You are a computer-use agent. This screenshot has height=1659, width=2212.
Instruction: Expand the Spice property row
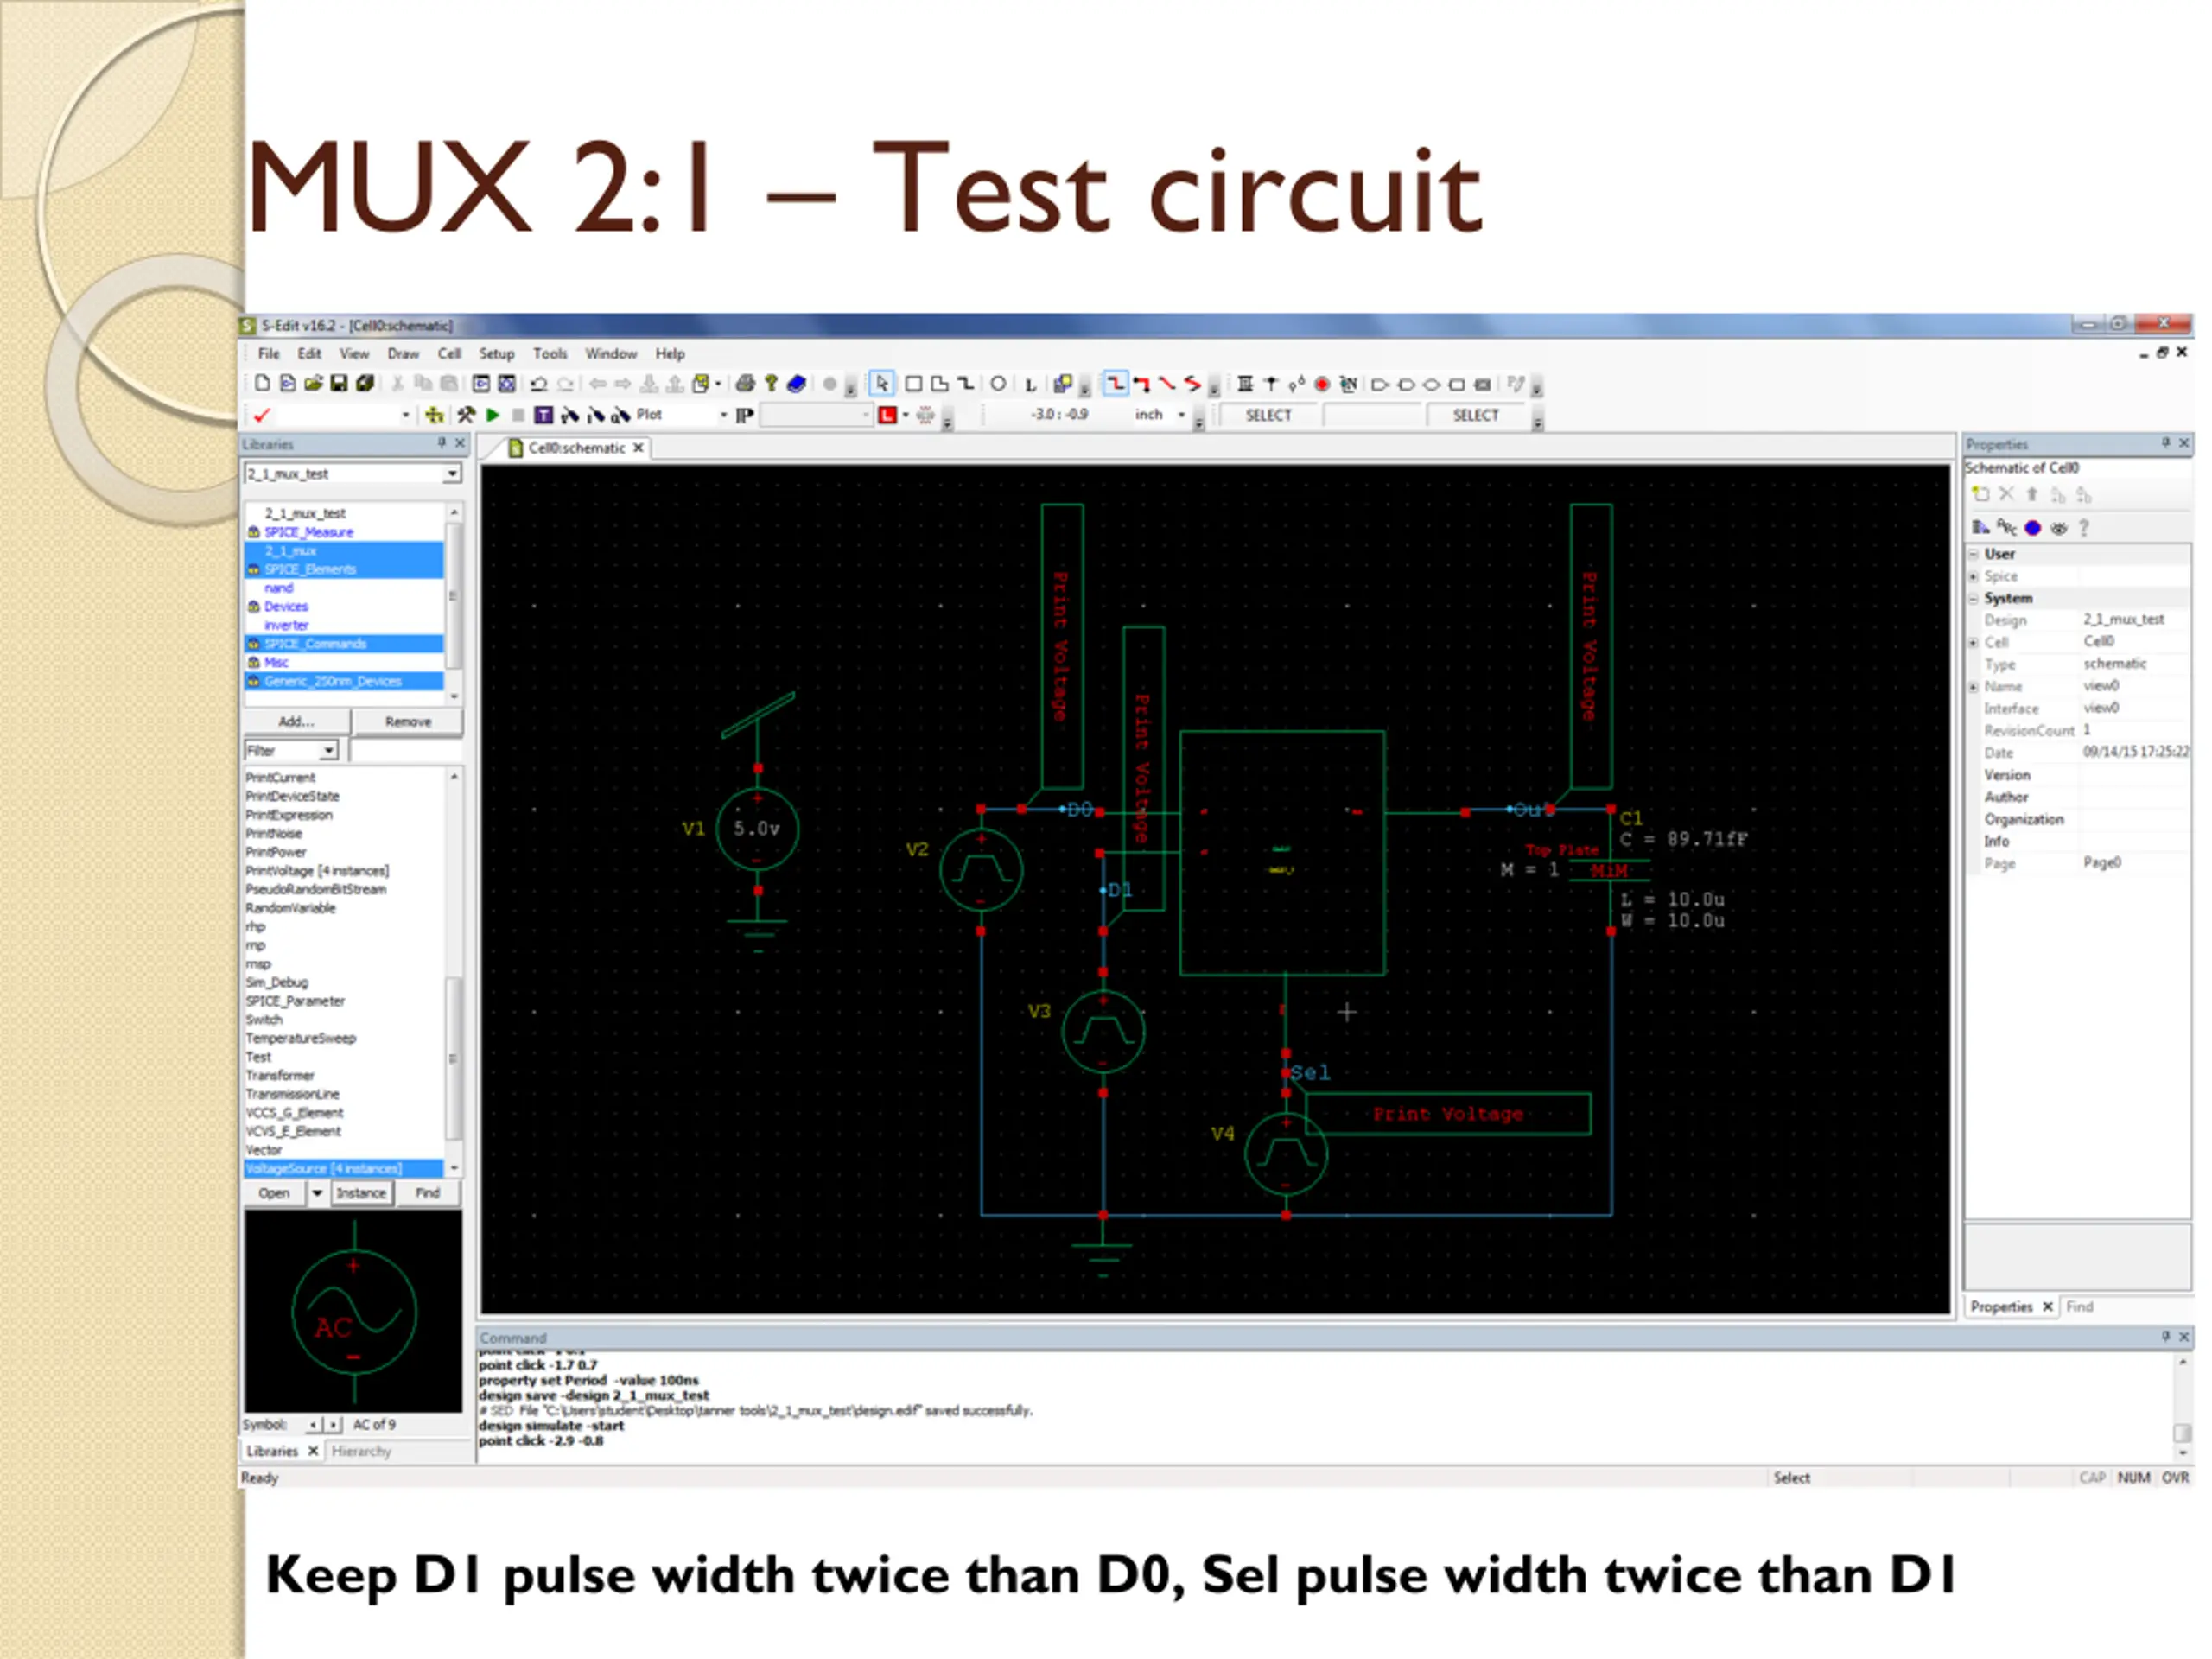[x=1974, y=576]
